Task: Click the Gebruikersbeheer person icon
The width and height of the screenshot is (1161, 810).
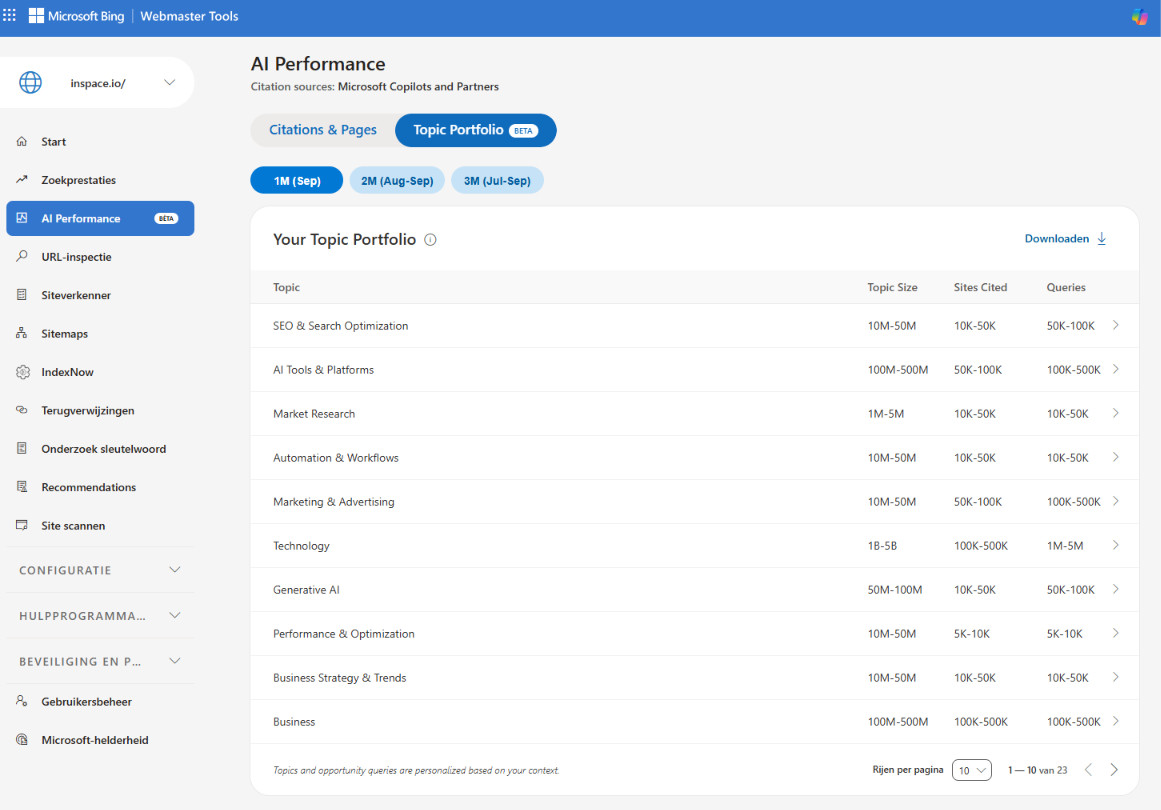Action: (x=22, y=701)
